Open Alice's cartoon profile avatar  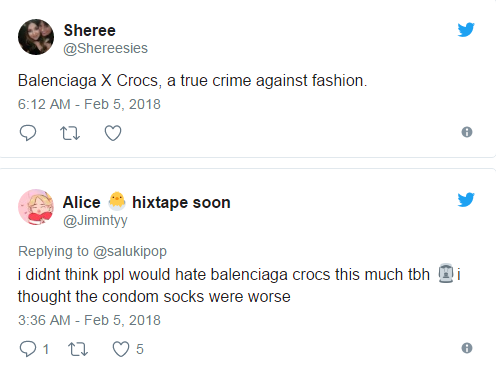[36, 207]
